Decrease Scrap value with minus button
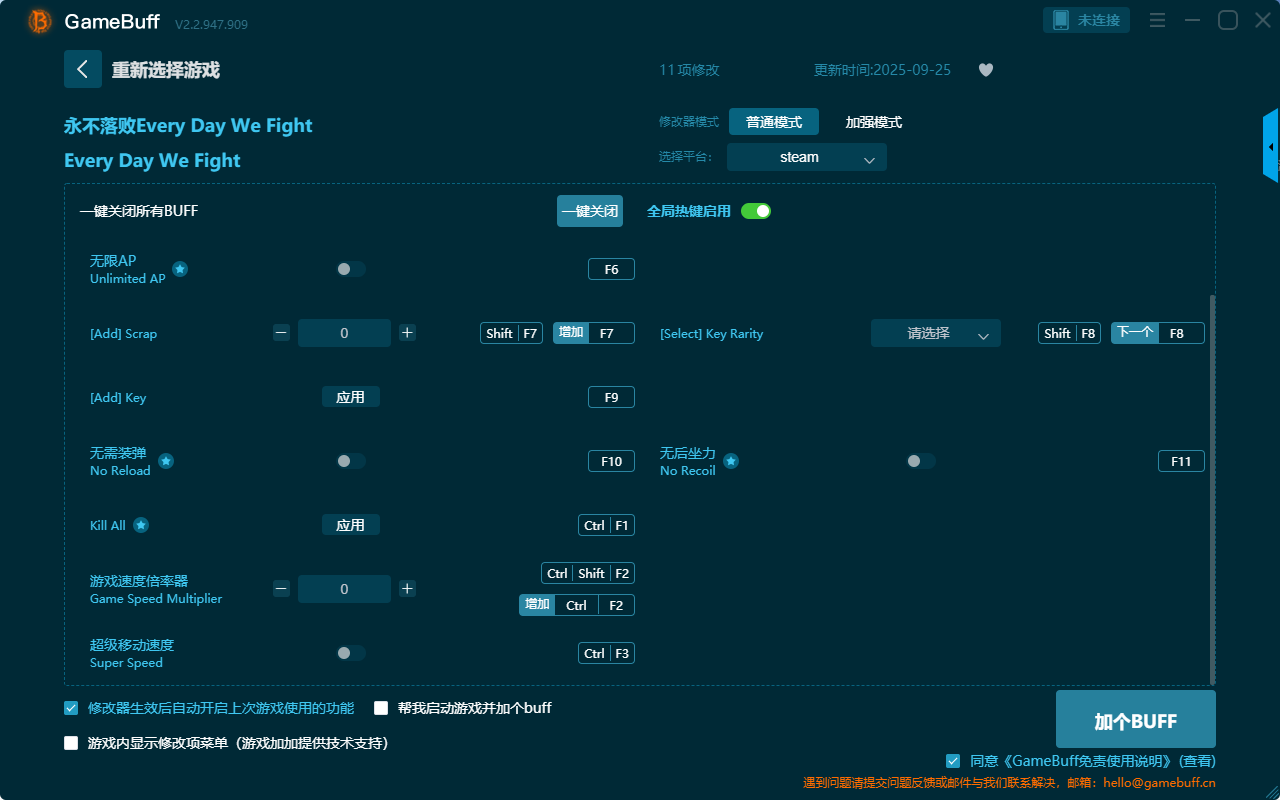This screenshot has width=1280, height=800. point(282,333)
